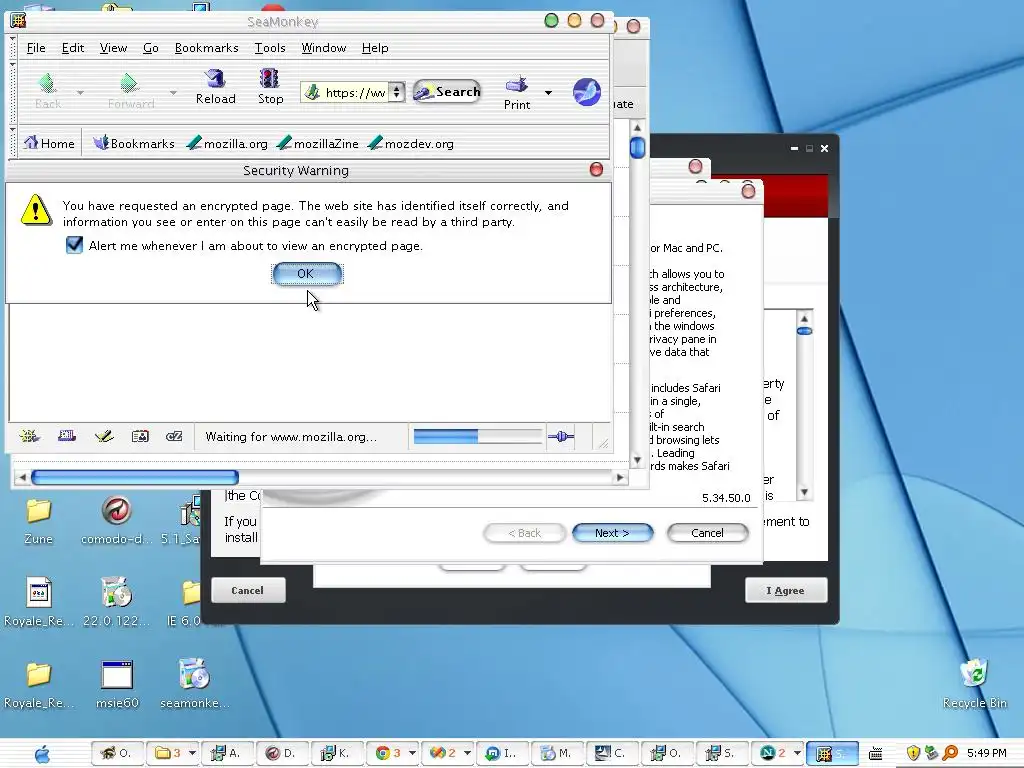The image size is (1024, 768).
Task: Click the Address Book icon in status bar
Action: [140, 436]
